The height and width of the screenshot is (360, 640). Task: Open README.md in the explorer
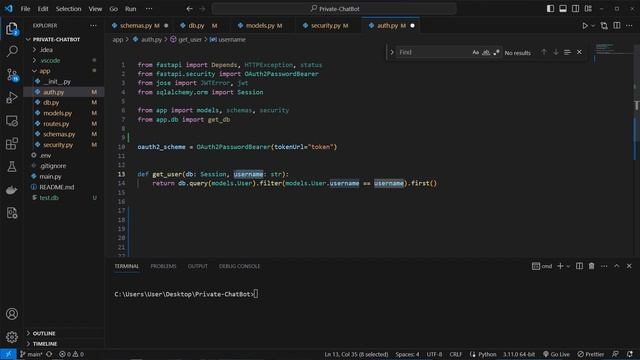[57, 187]
